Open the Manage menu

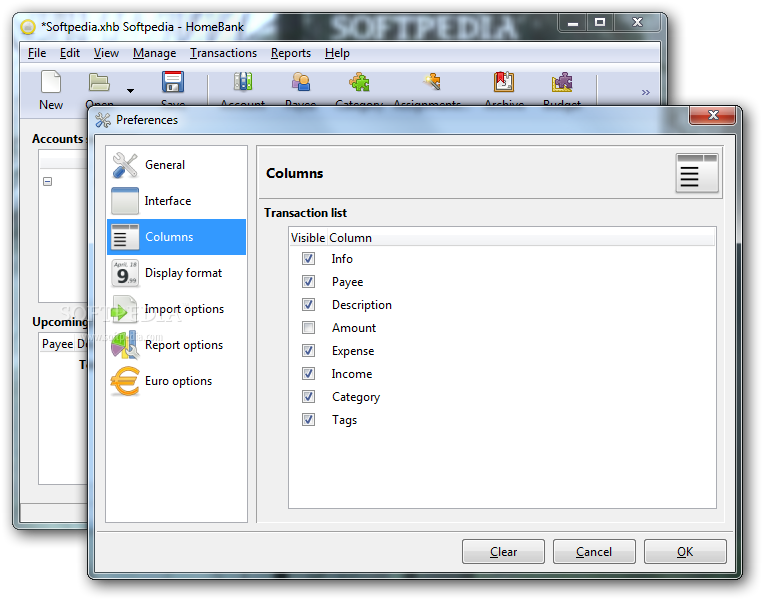(154, 53)
